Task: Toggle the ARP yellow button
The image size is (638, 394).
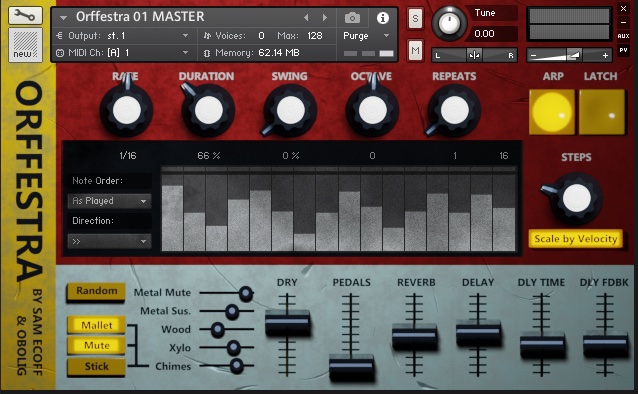Action: [x=552, y=112]
